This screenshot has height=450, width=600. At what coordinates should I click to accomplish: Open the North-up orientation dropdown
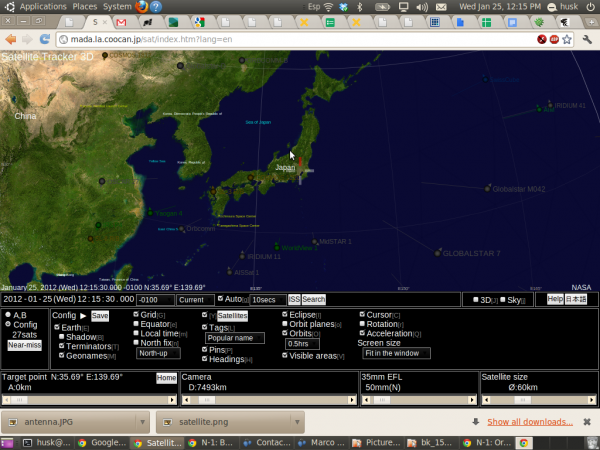pyautogui.click(x=158, y=353)
